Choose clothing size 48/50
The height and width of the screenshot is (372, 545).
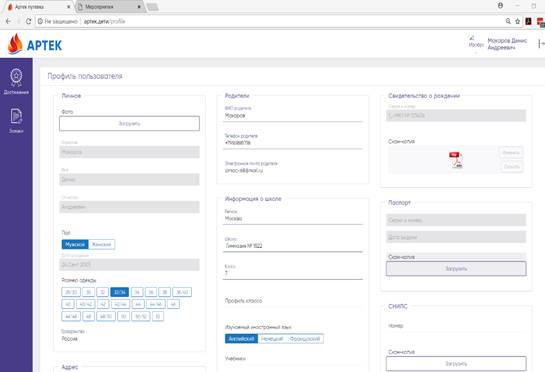pyautogui.click(x=106, y=316)
